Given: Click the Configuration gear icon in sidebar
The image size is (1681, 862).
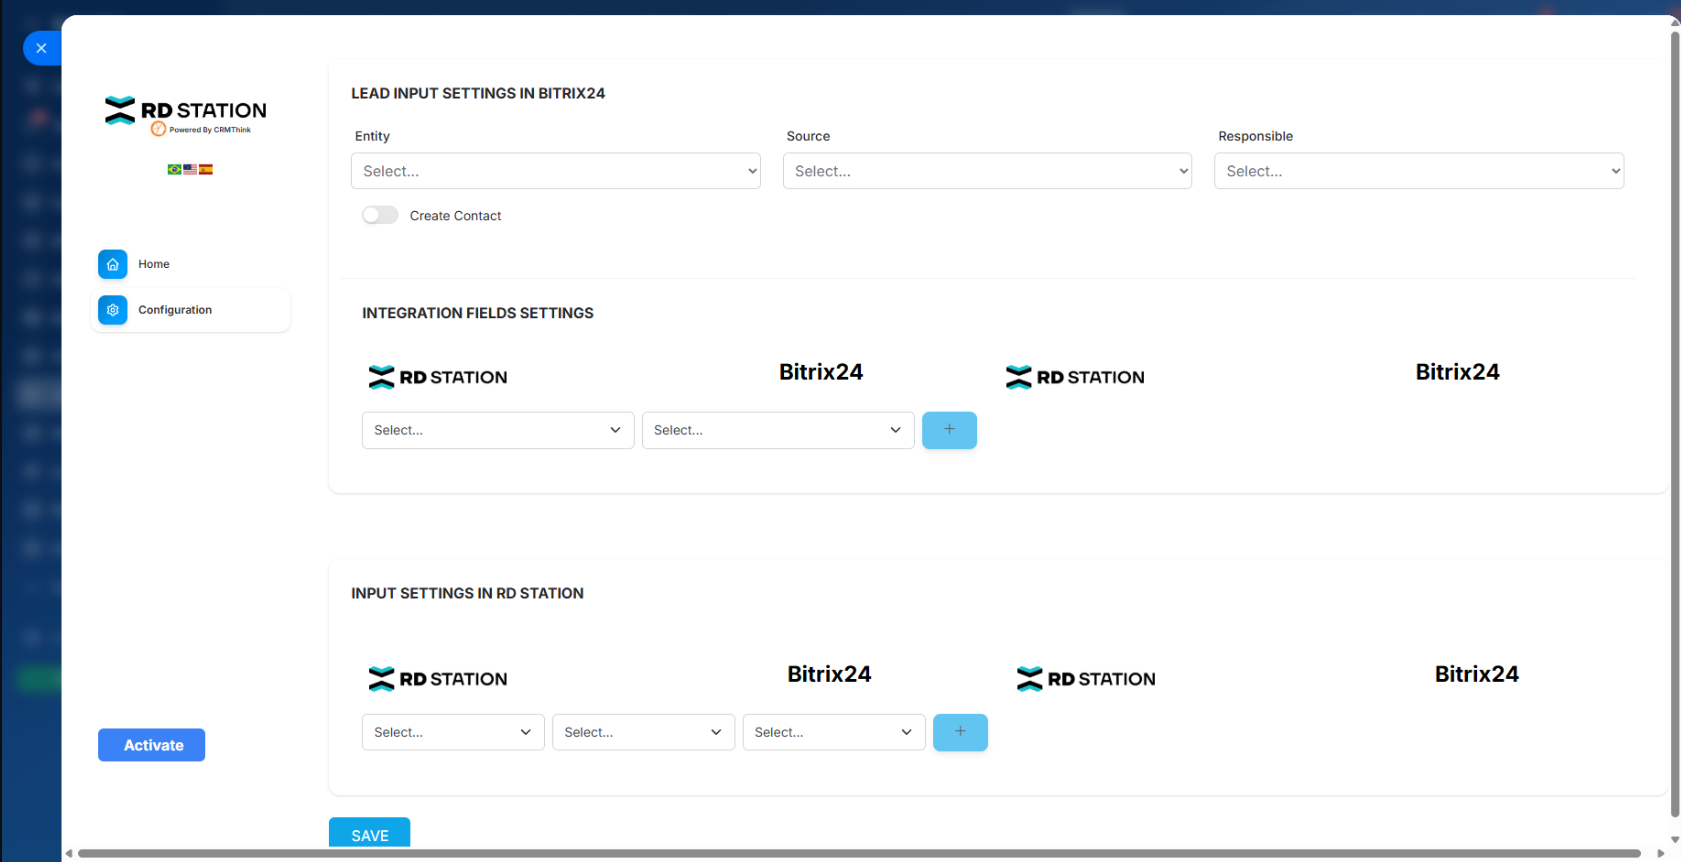Looking at the screenshot, I should tap(113, 310).
